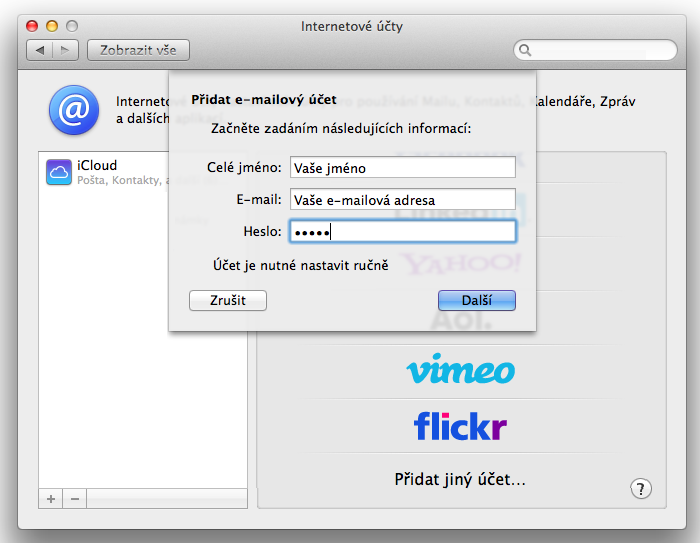Choose the Flickr account provider
The image size is (700, 543).
[461, 426]
